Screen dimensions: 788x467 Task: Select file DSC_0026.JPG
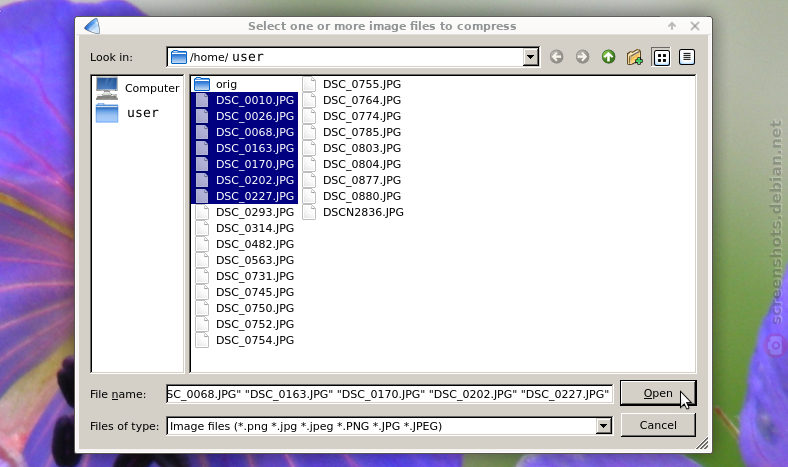(245, 116)
